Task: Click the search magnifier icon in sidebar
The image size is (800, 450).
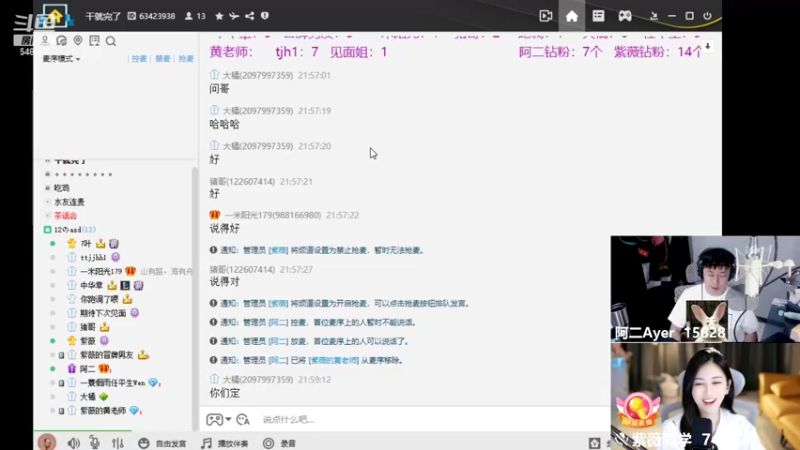Action: coord(111,41)
